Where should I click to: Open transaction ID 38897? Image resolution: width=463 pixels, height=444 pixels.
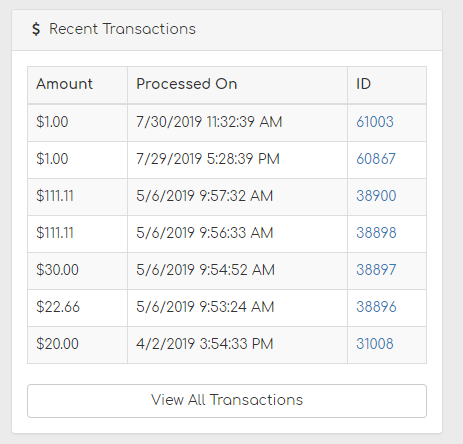pyautogui.click(x=376, y=270)
